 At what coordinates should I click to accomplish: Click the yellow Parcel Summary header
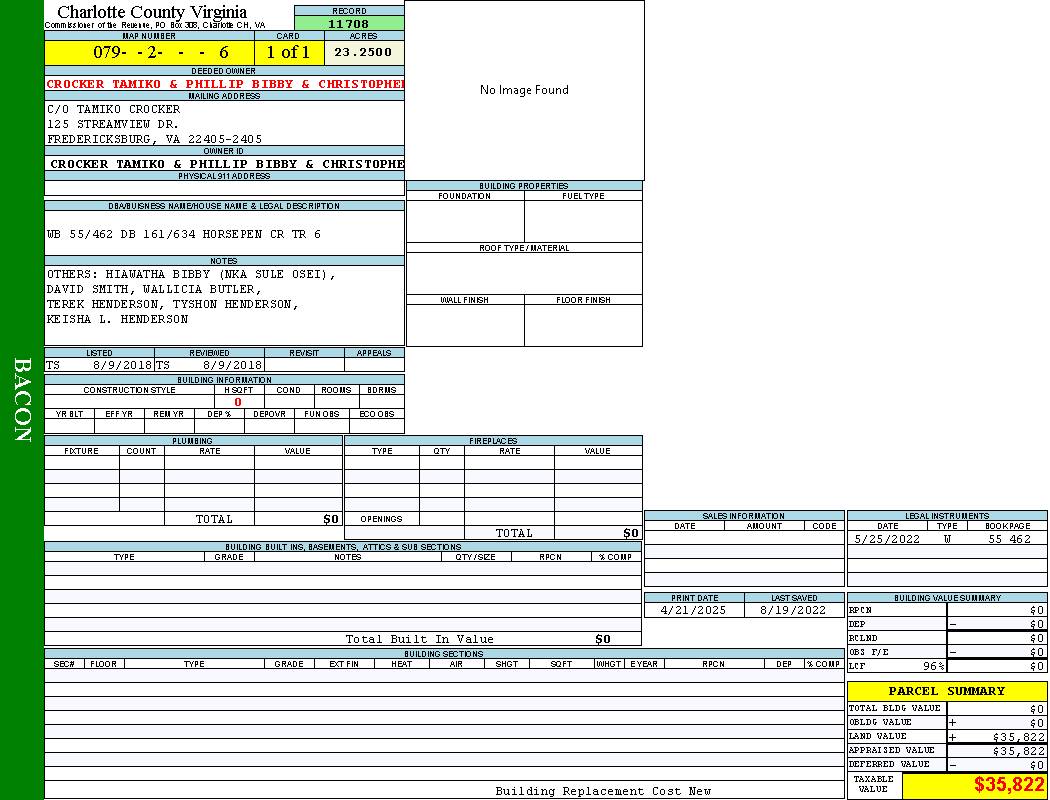pos(946,691)
